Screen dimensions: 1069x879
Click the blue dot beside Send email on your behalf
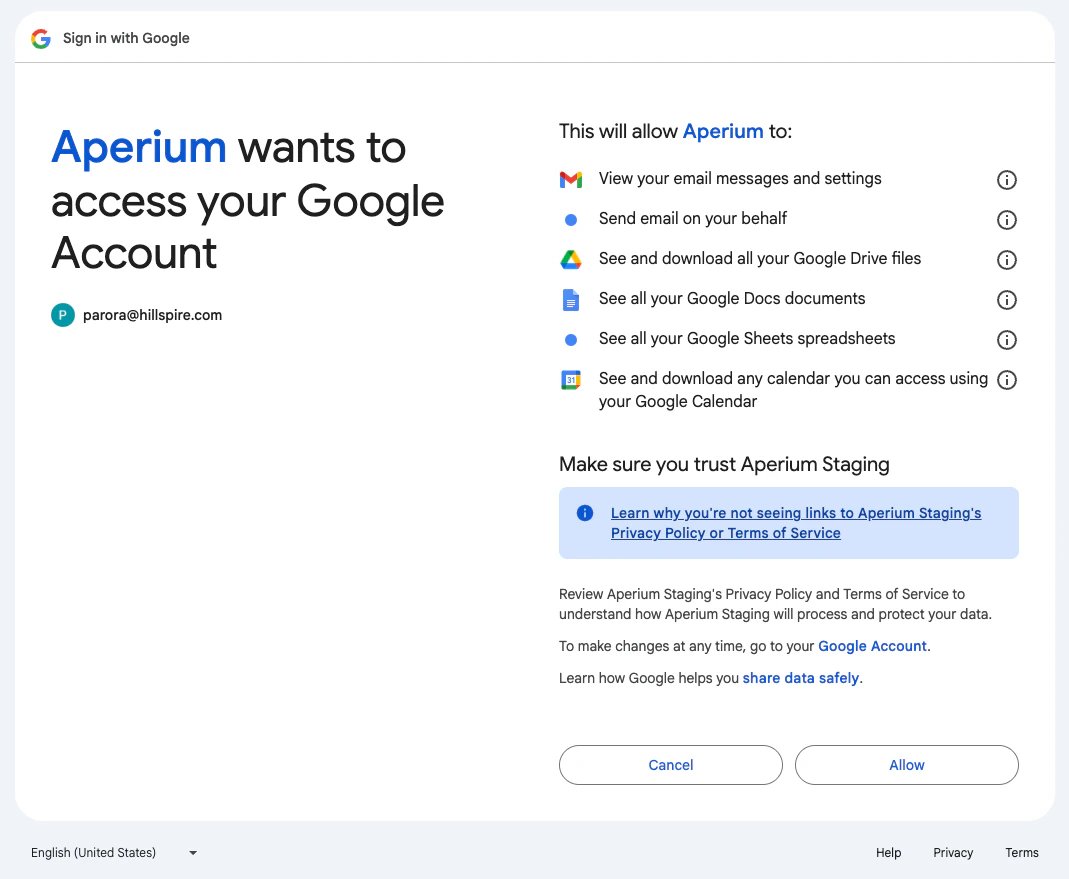pyautogui.click(x=571, y=220)
